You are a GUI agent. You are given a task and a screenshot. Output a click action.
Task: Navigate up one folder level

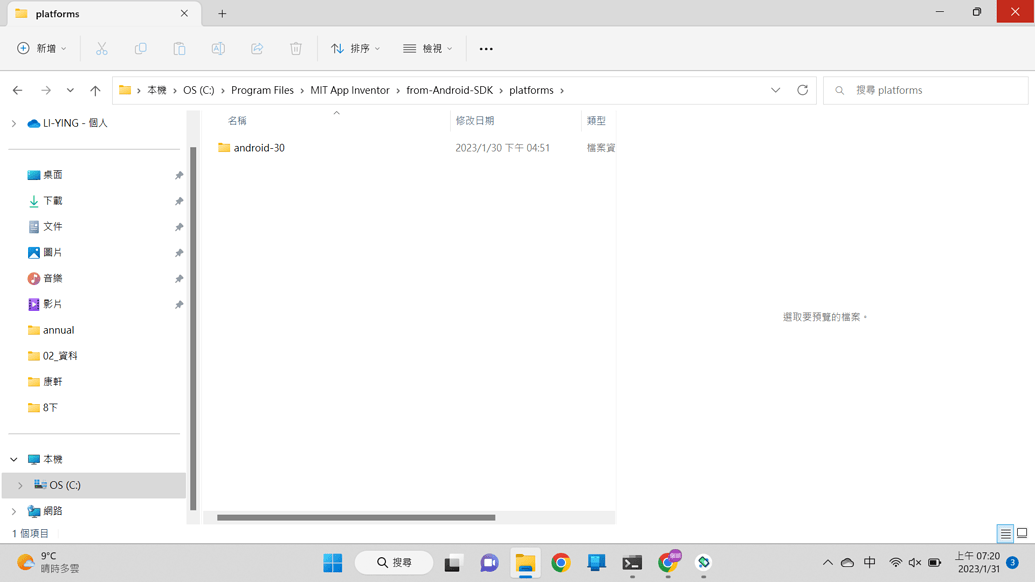point(95,90)
